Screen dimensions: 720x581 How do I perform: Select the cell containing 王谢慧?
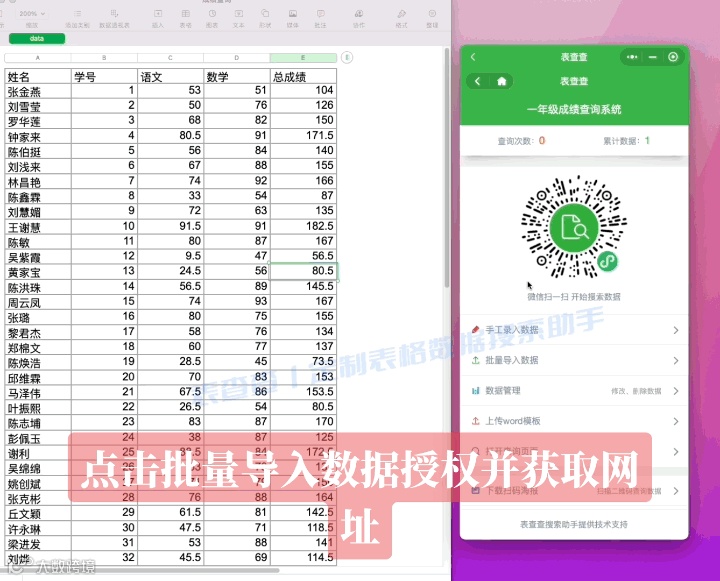[x=38, y=227]
